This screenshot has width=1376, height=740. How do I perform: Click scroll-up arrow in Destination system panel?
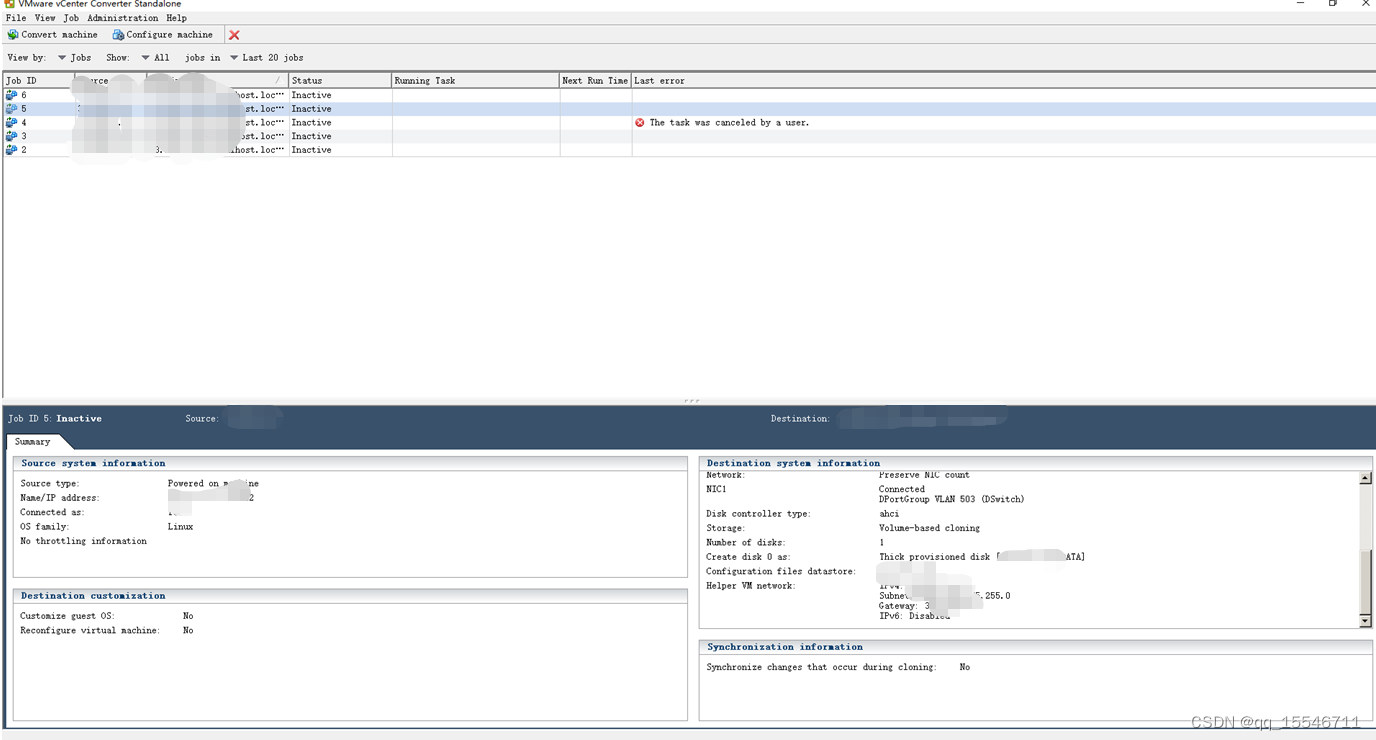1366,477
